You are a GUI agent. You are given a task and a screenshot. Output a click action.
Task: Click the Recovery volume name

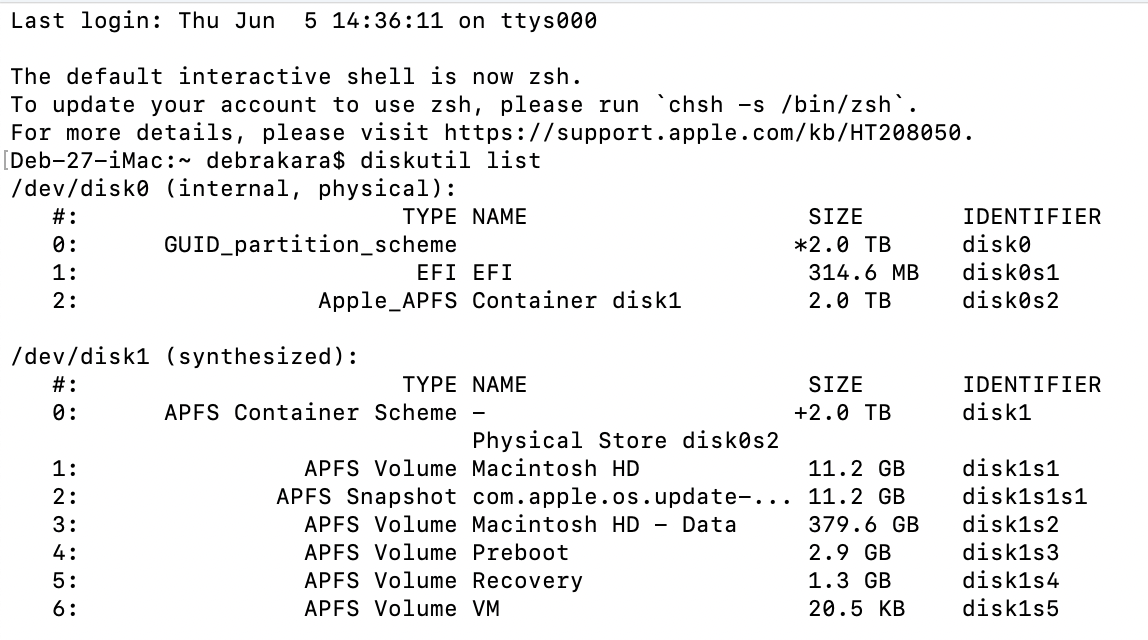coord(527,581)
